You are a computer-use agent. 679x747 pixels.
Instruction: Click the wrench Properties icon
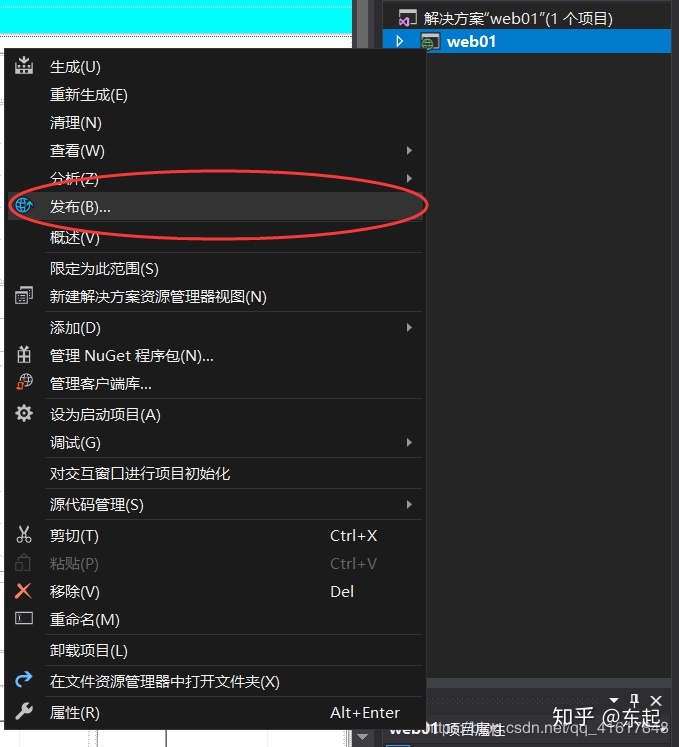(x=24, y=712)
